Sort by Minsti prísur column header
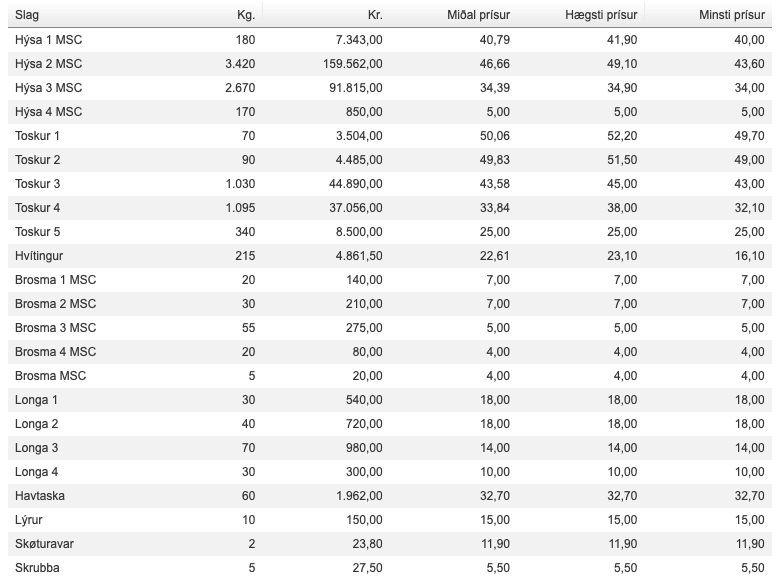 click(x=732, y=15)
